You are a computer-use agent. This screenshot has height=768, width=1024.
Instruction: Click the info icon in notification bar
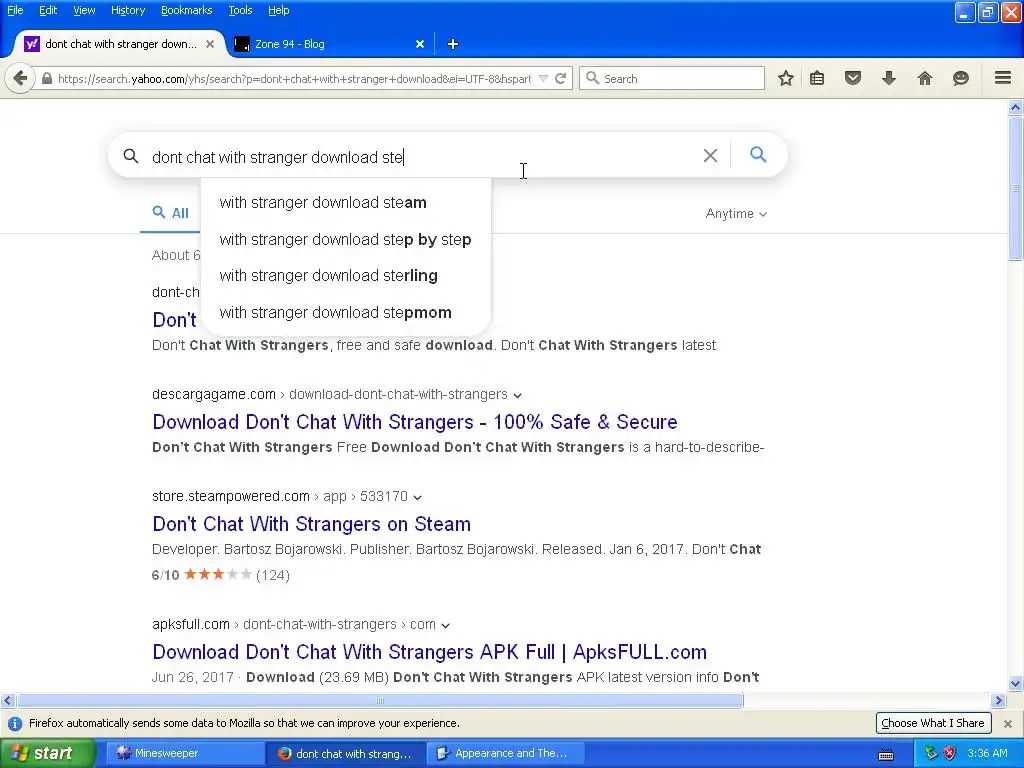click(14, 724)
